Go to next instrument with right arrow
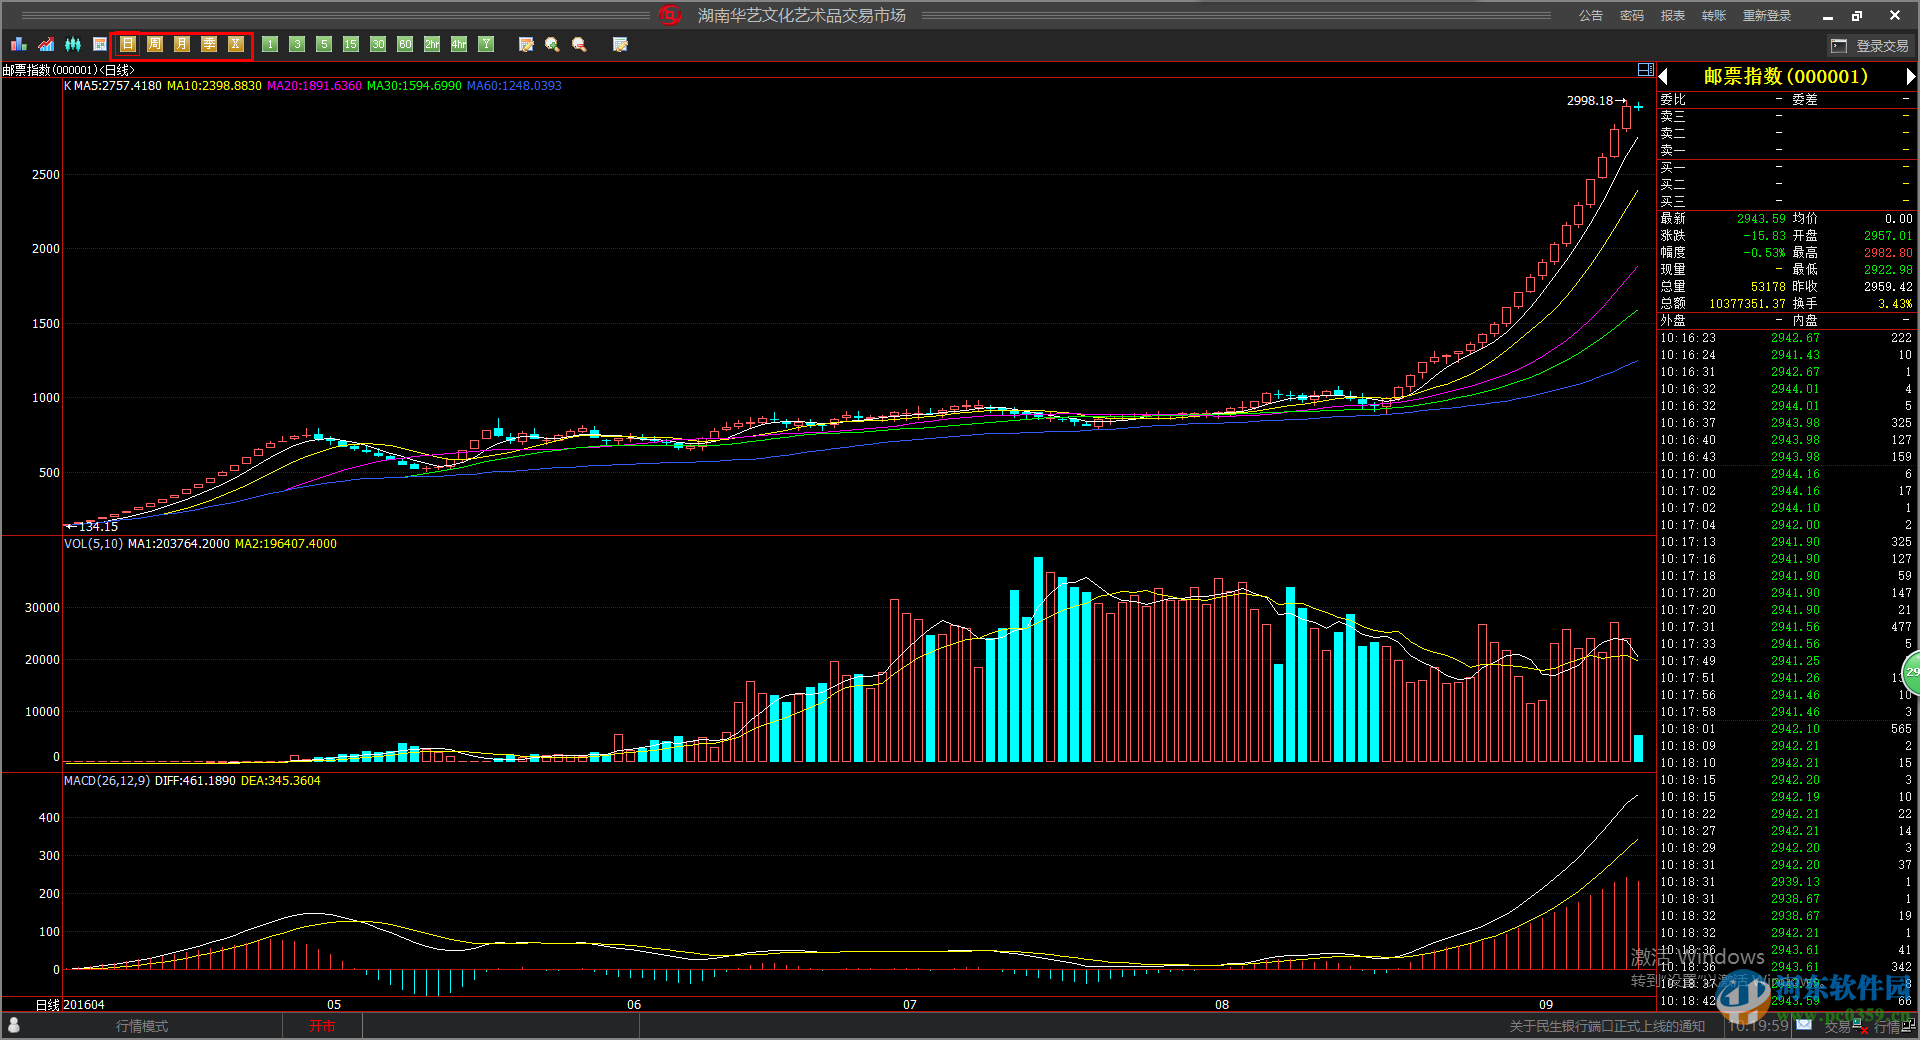Screen dimensions: 1920x1040 tap(1910, 77)
